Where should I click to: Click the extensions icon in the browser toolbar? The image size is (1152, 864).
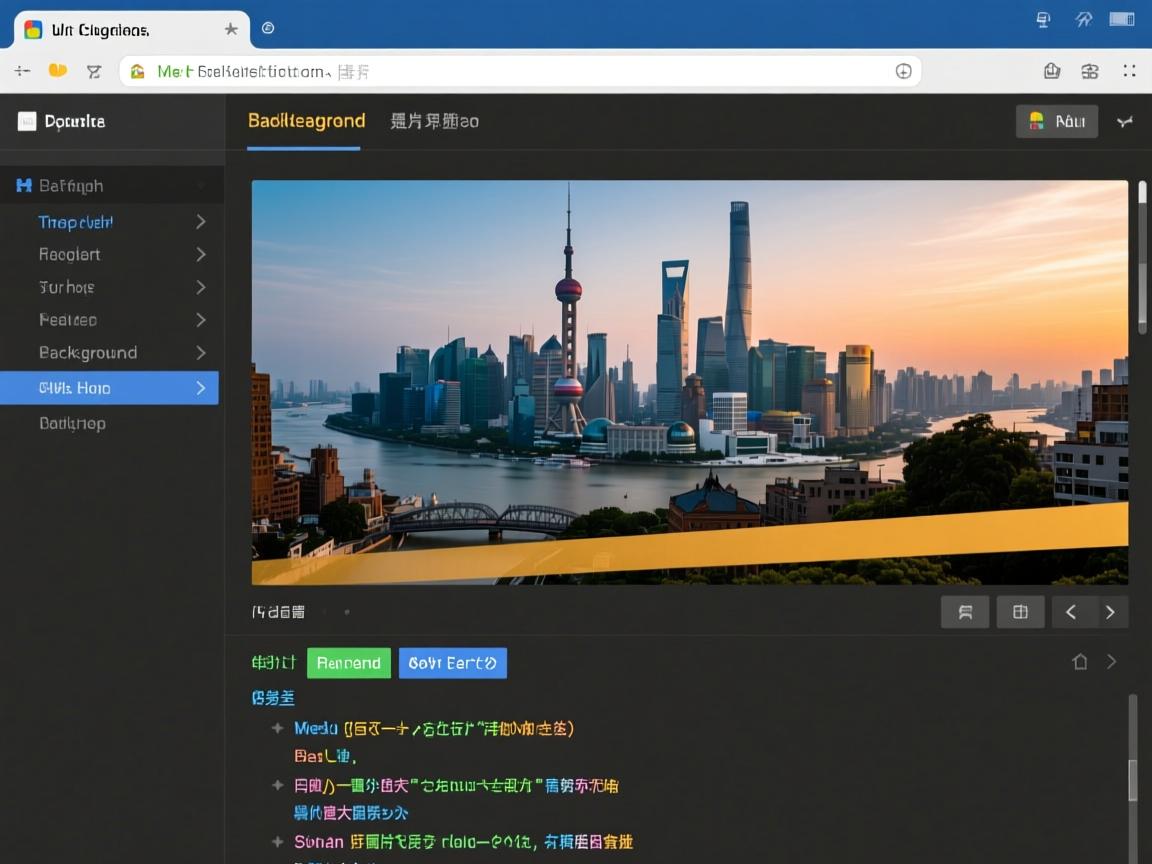click(1090, 71)
